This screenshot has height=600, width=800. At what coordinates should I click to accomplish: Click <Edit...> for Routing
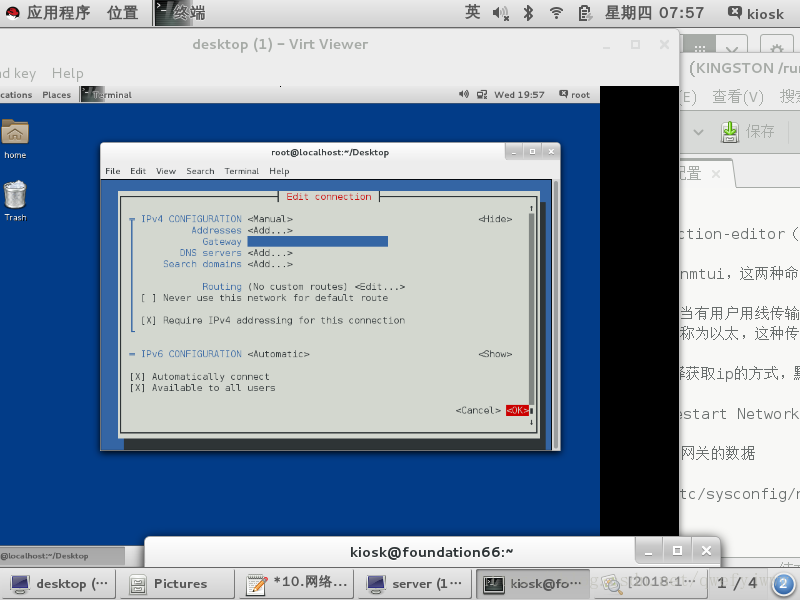(380, 287)
